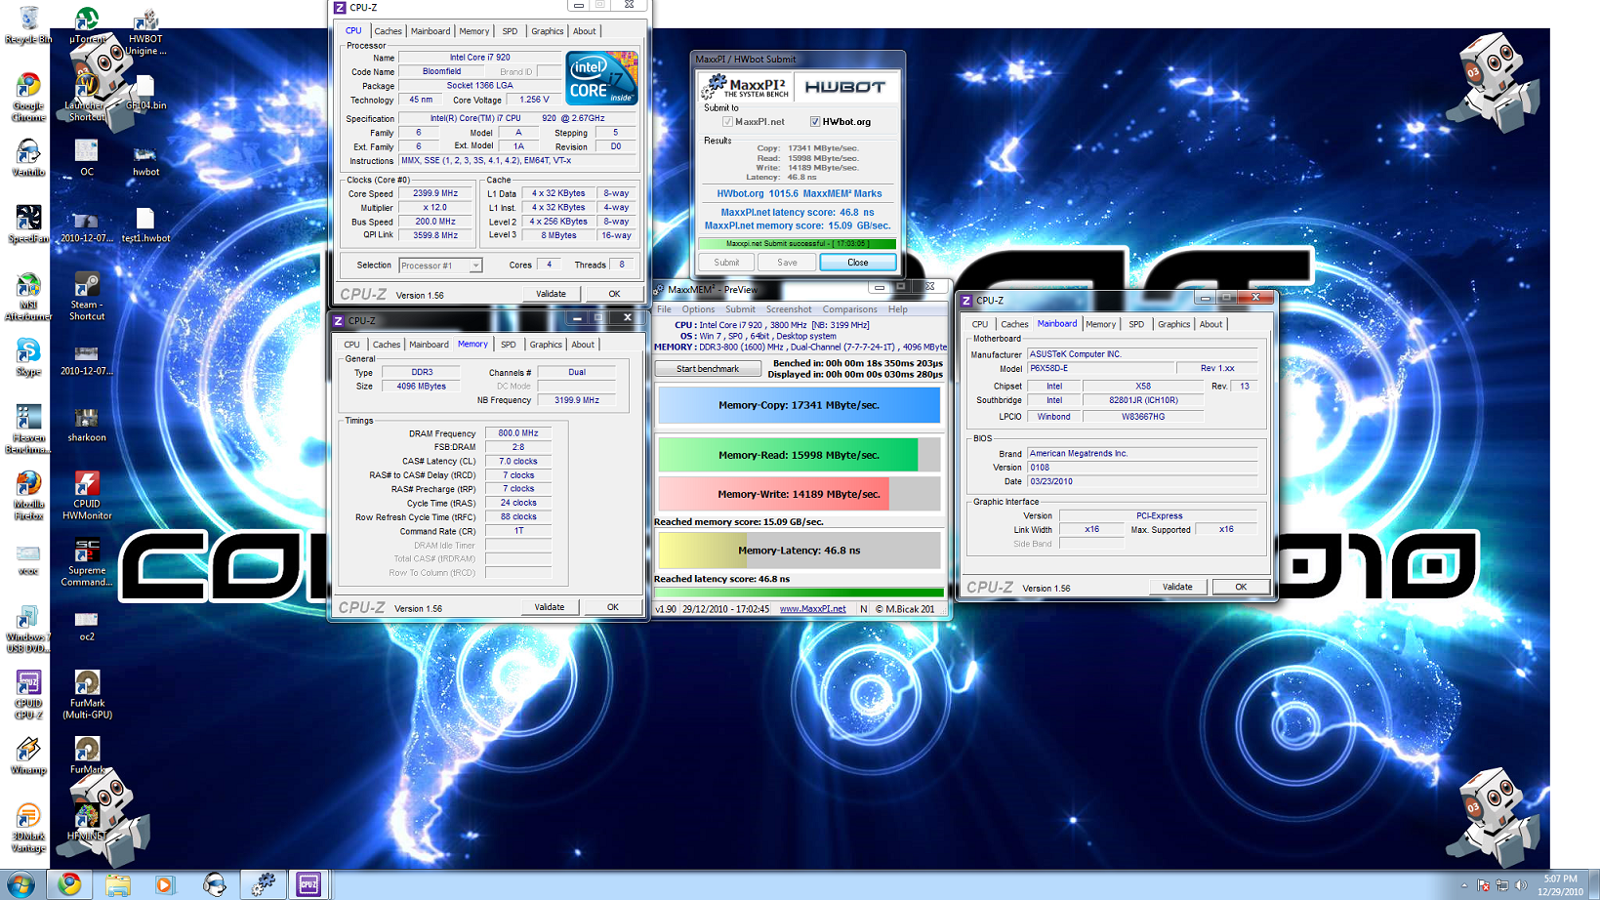The width and height of the screenshot is (1600, 900).
Task: Open the Processor #1 selection dropdown
Action: (440, 265)
